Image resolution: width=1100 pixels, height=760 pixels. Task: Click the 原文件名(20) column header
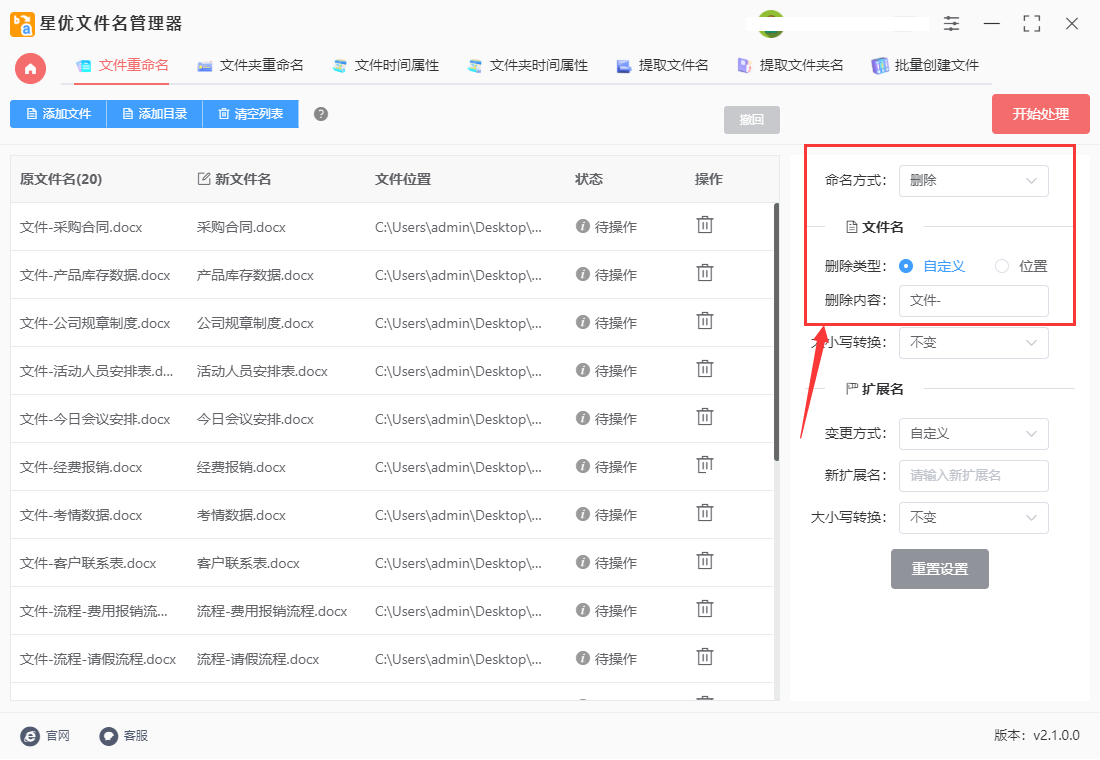pos(61,180)
